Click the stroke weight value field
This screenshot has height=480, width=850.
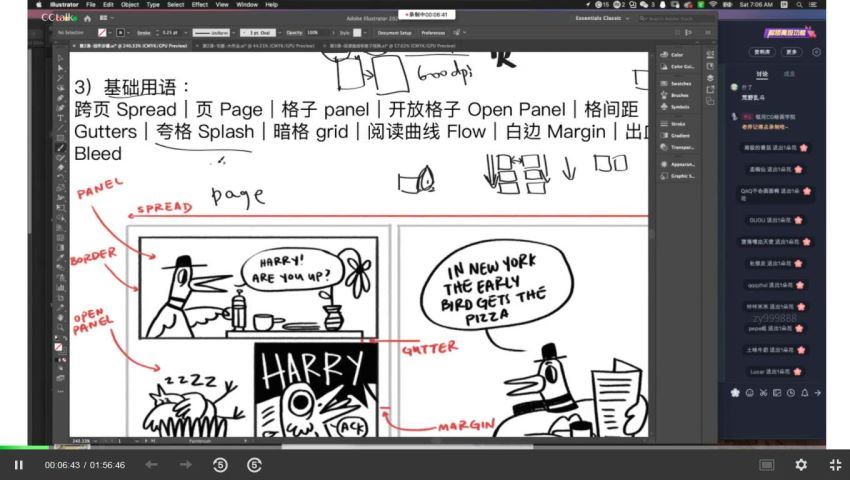click(170, 33)
